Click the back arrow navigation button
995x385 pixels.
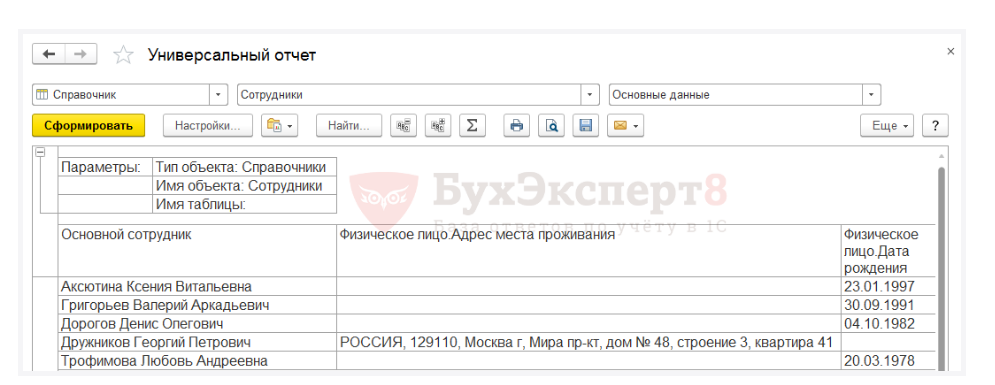[x=49, y=55]
